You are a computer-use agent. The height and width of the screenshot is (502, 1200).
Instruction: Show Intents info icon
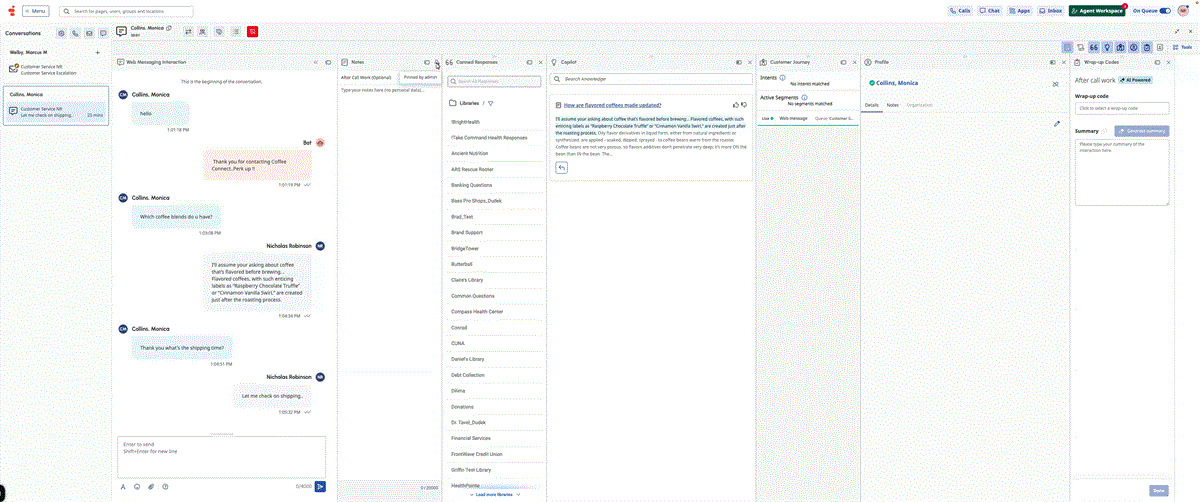(x=782, y=77)
